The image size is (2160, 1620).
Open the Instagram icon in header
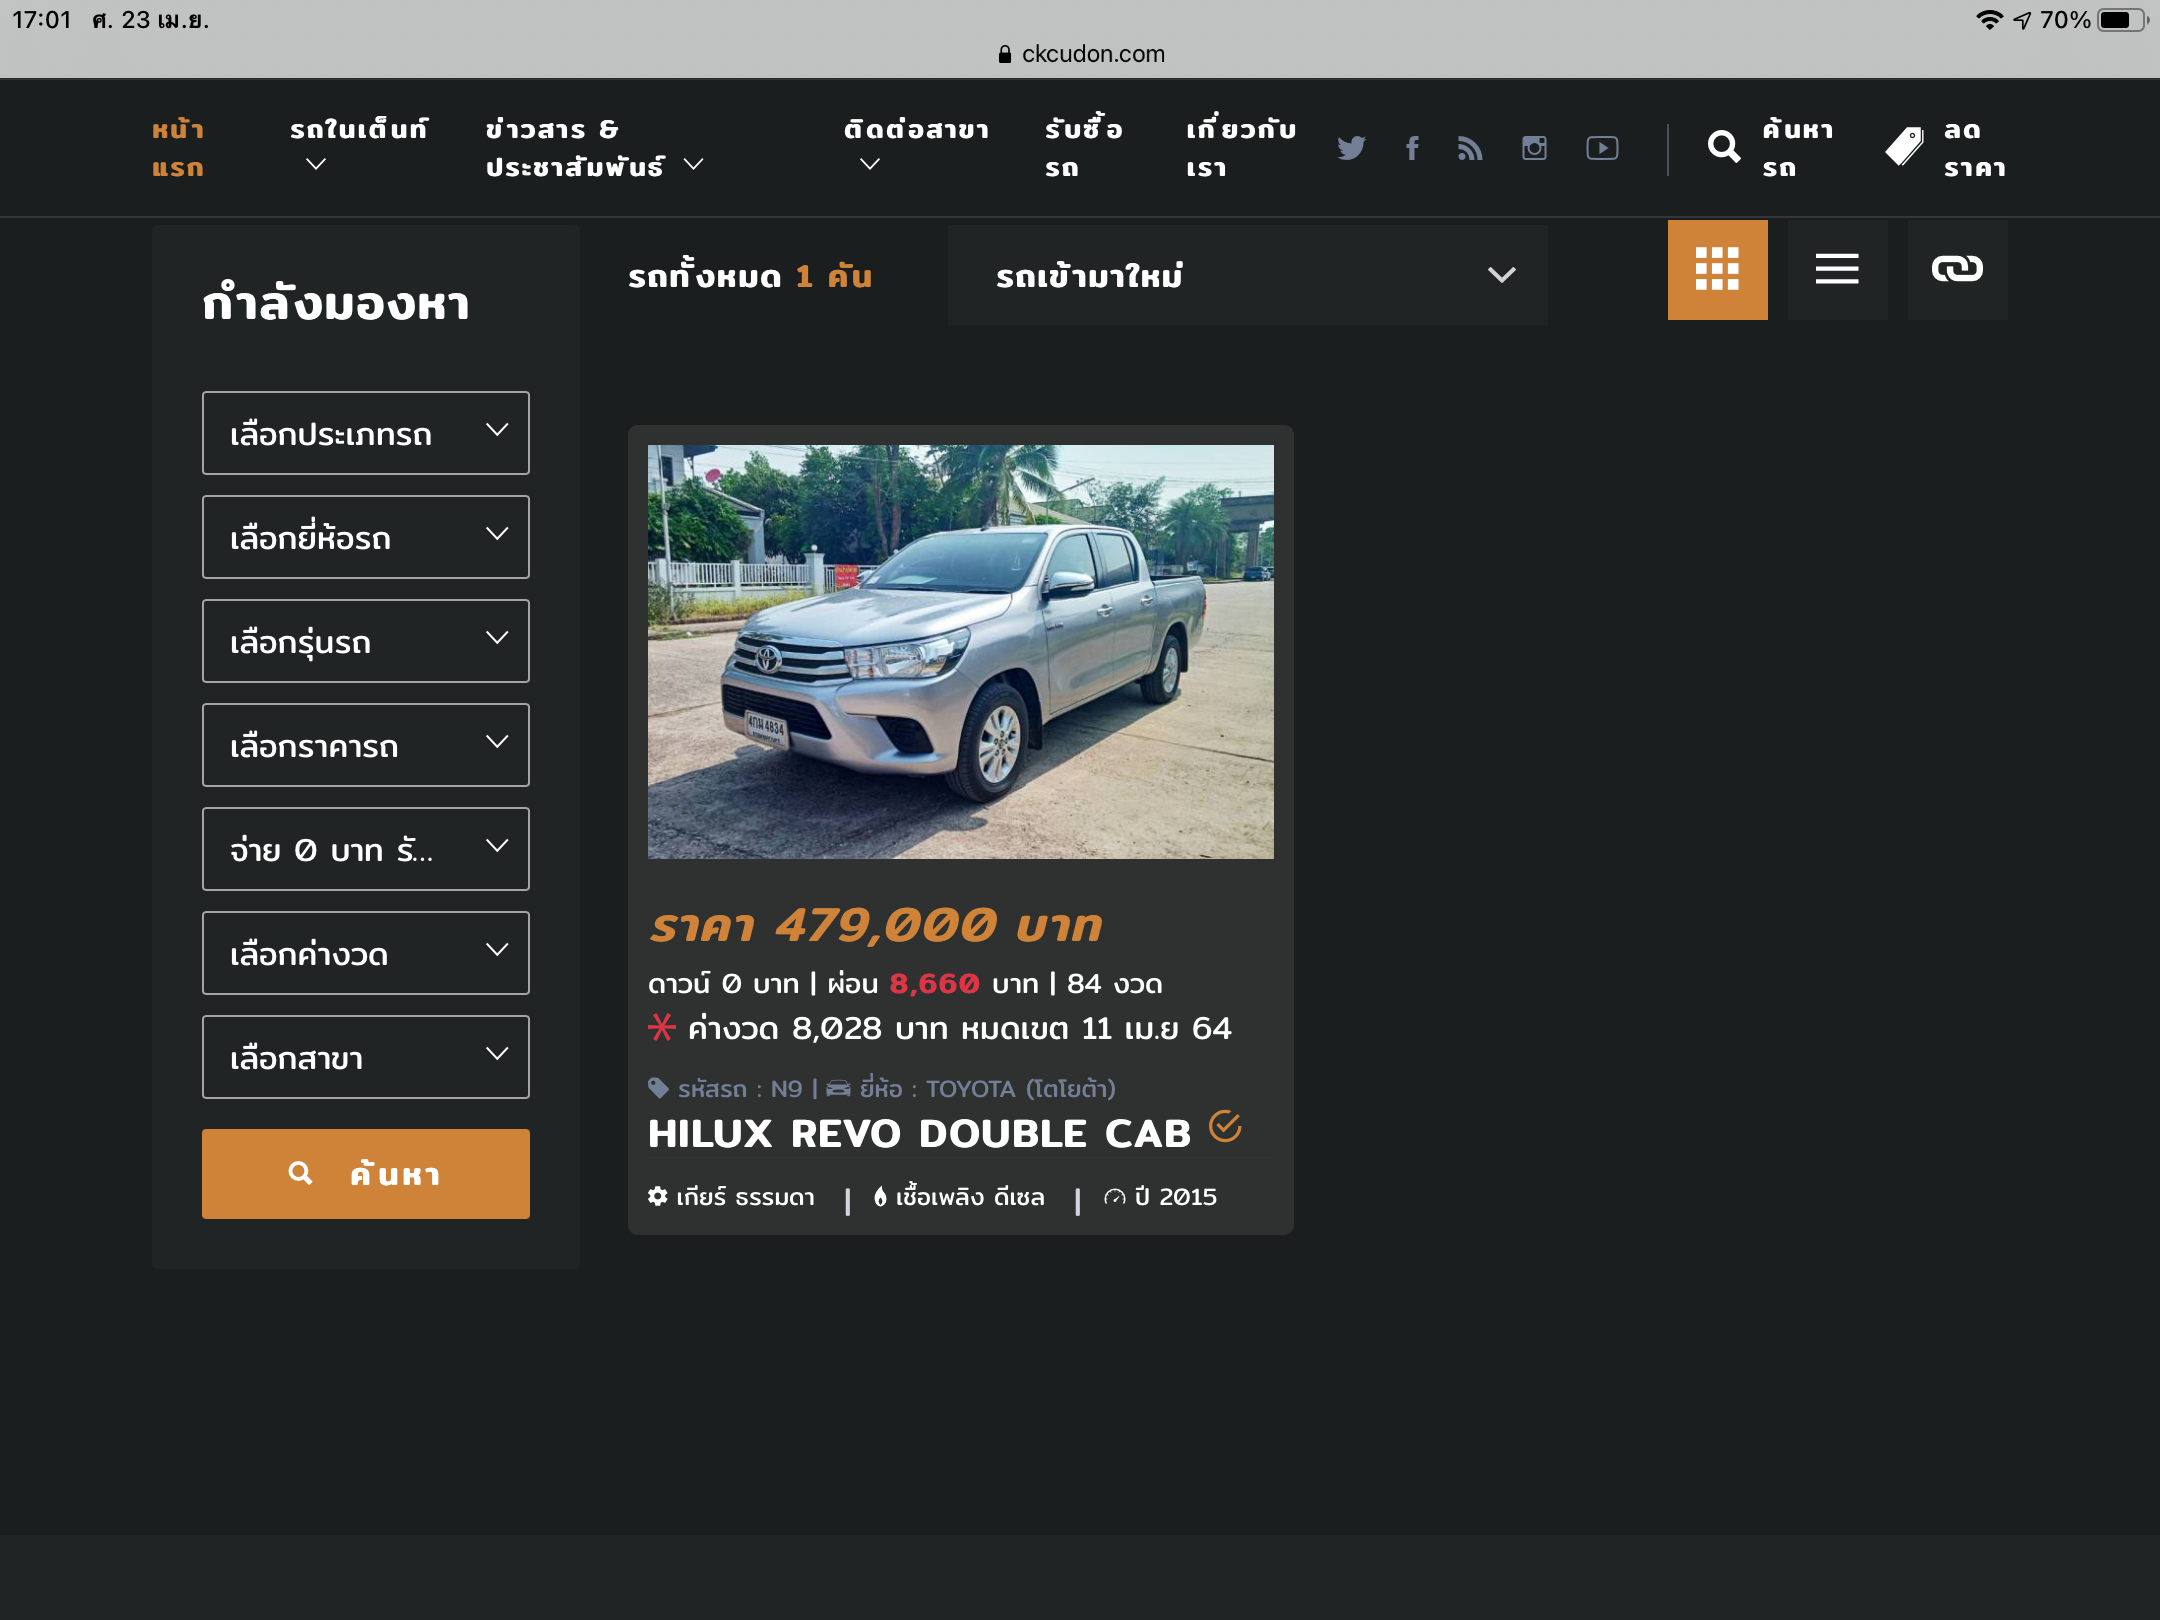pos(1534,148)
